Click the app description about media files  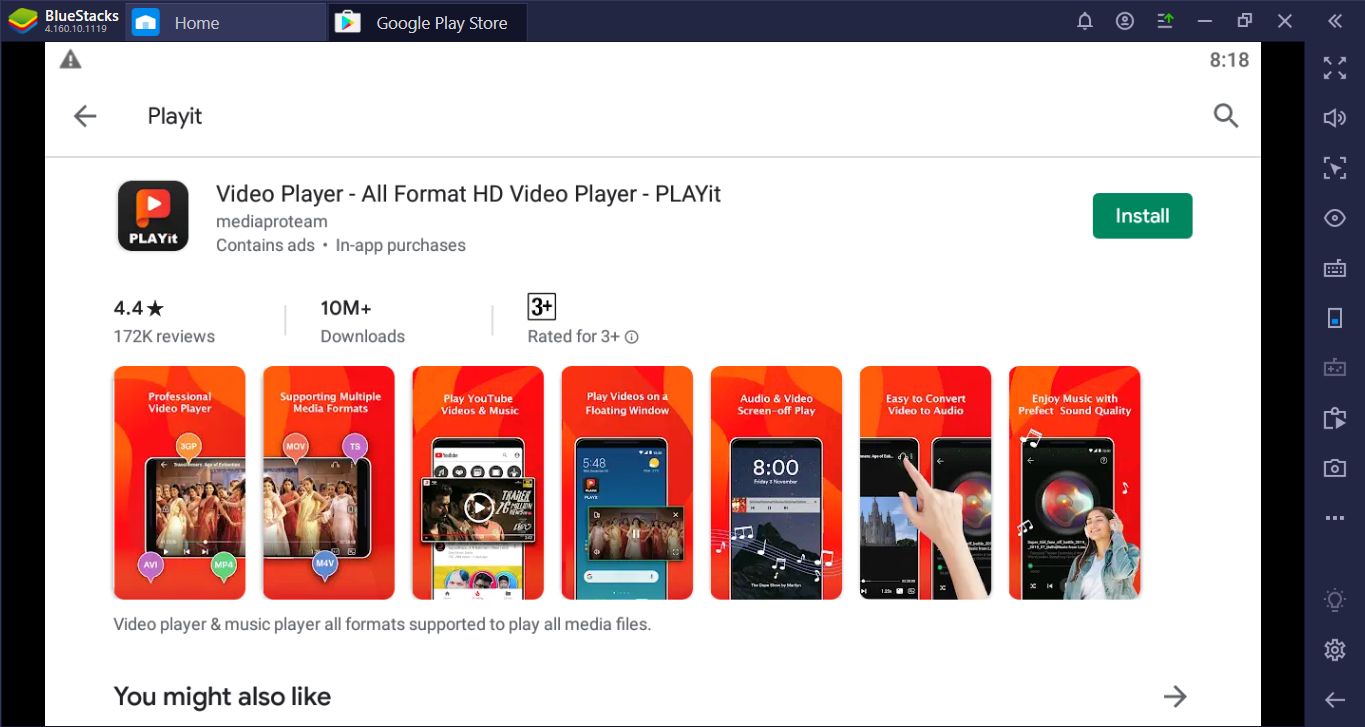pos(382,624)
